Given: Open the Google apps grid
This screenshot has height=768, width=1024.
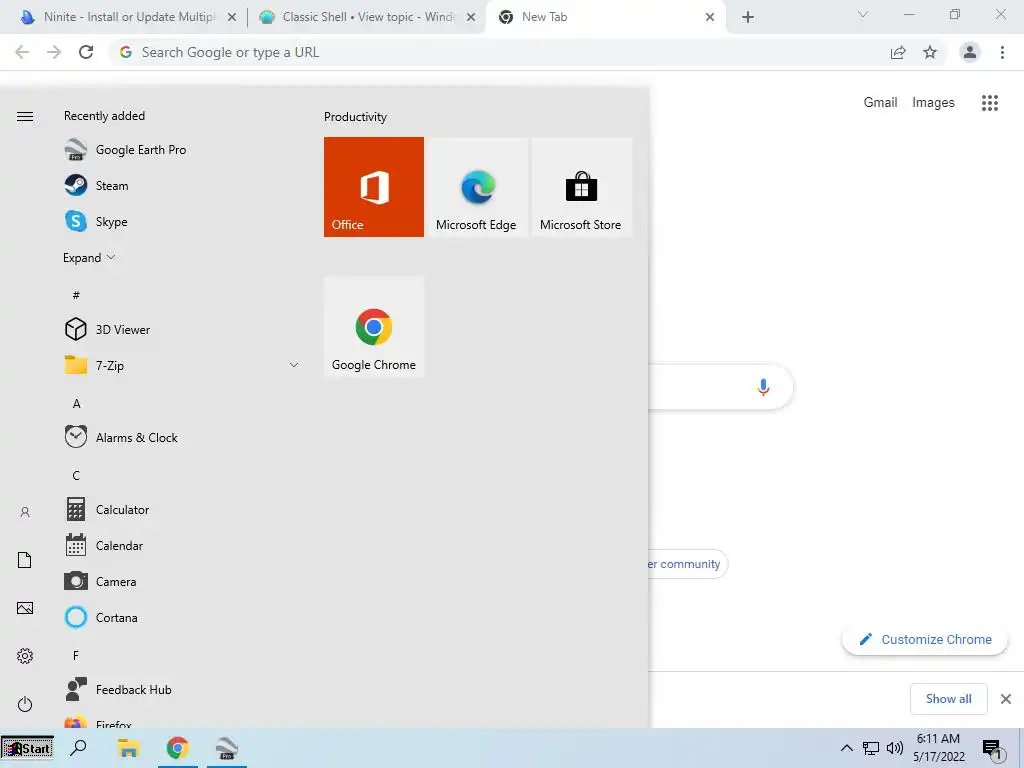Looking at the screenshot, I should click(x=990, y=103).
